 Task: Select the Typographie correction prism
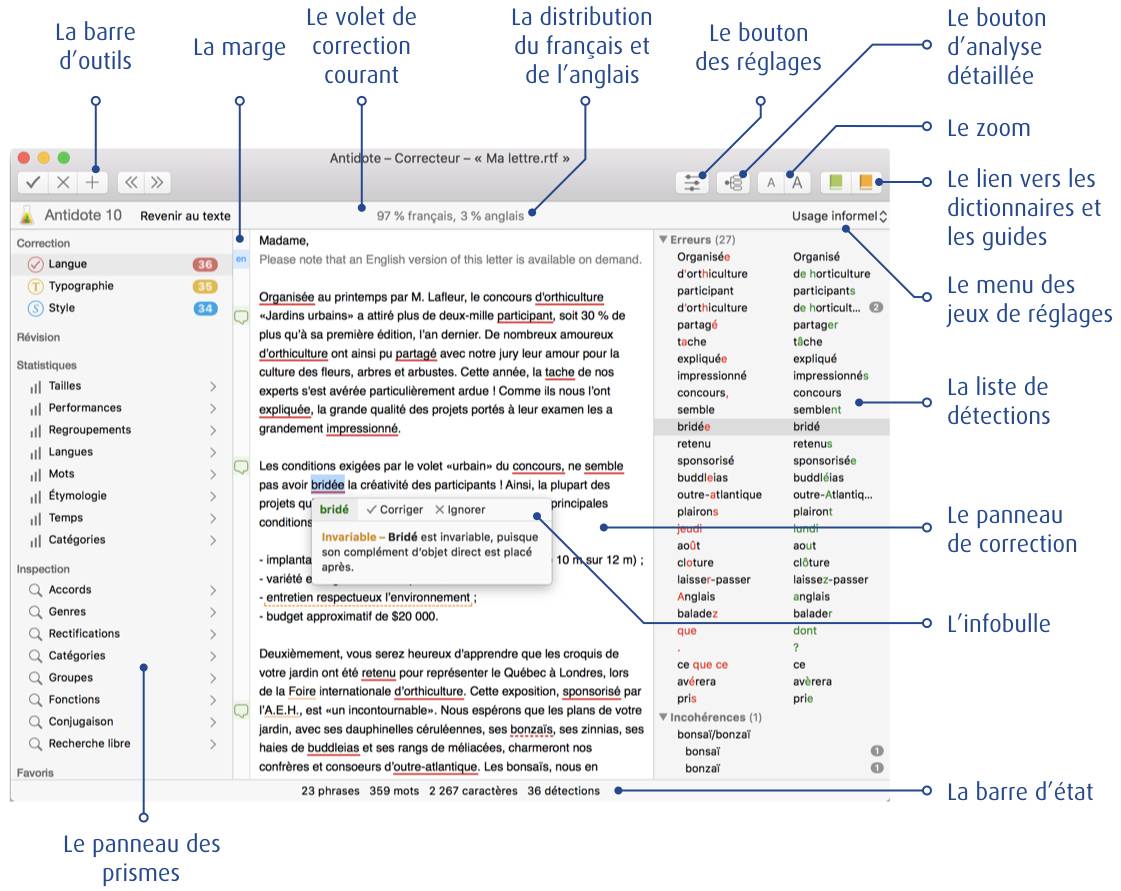click(81, 286)
